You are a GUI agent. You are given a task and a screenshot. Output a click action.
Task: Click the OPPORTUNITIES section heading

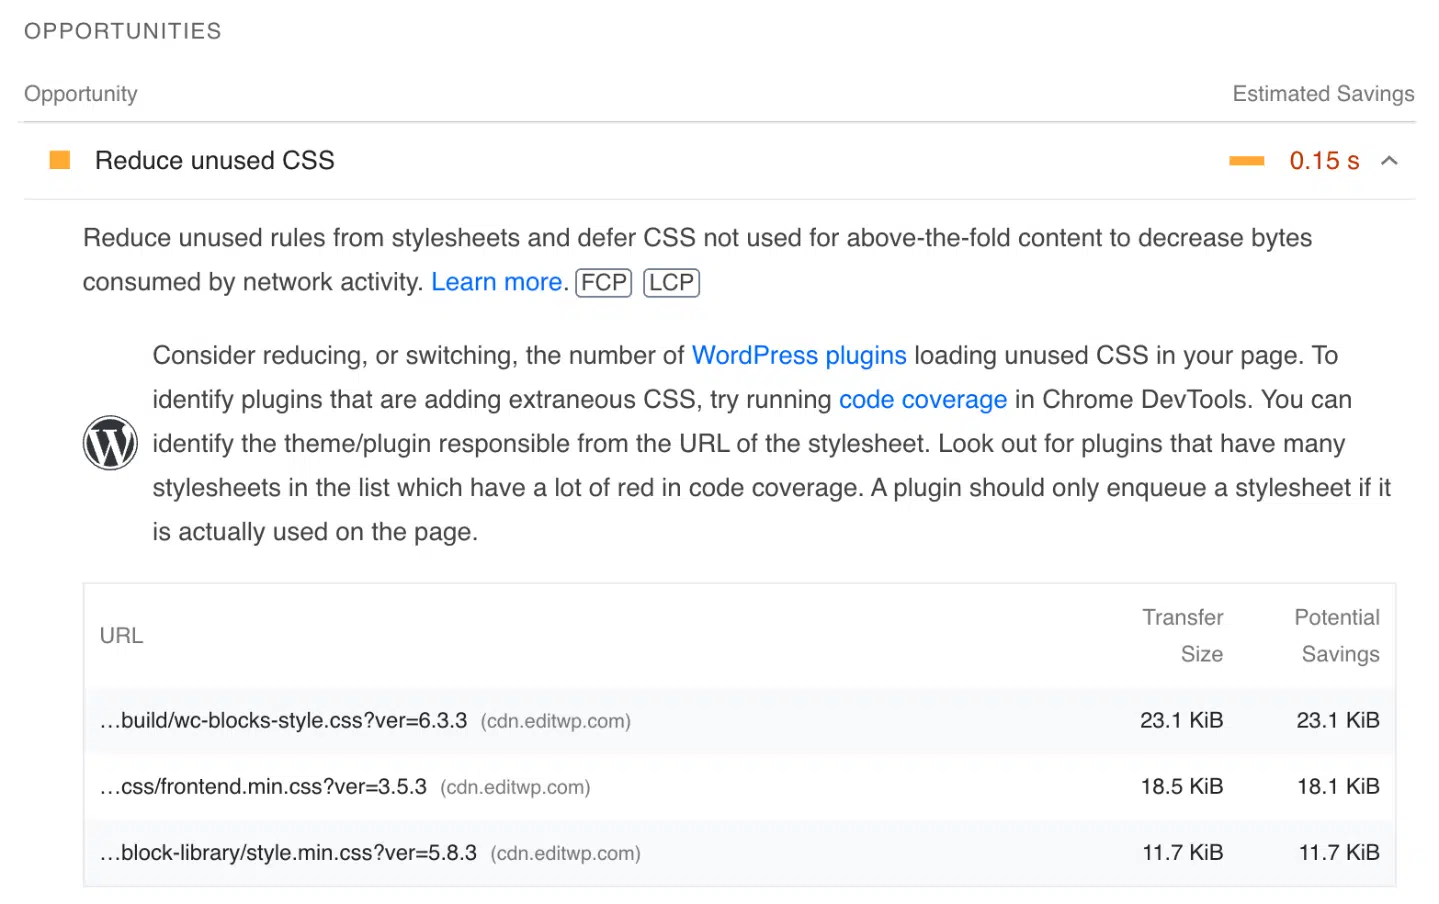[123, 31]
